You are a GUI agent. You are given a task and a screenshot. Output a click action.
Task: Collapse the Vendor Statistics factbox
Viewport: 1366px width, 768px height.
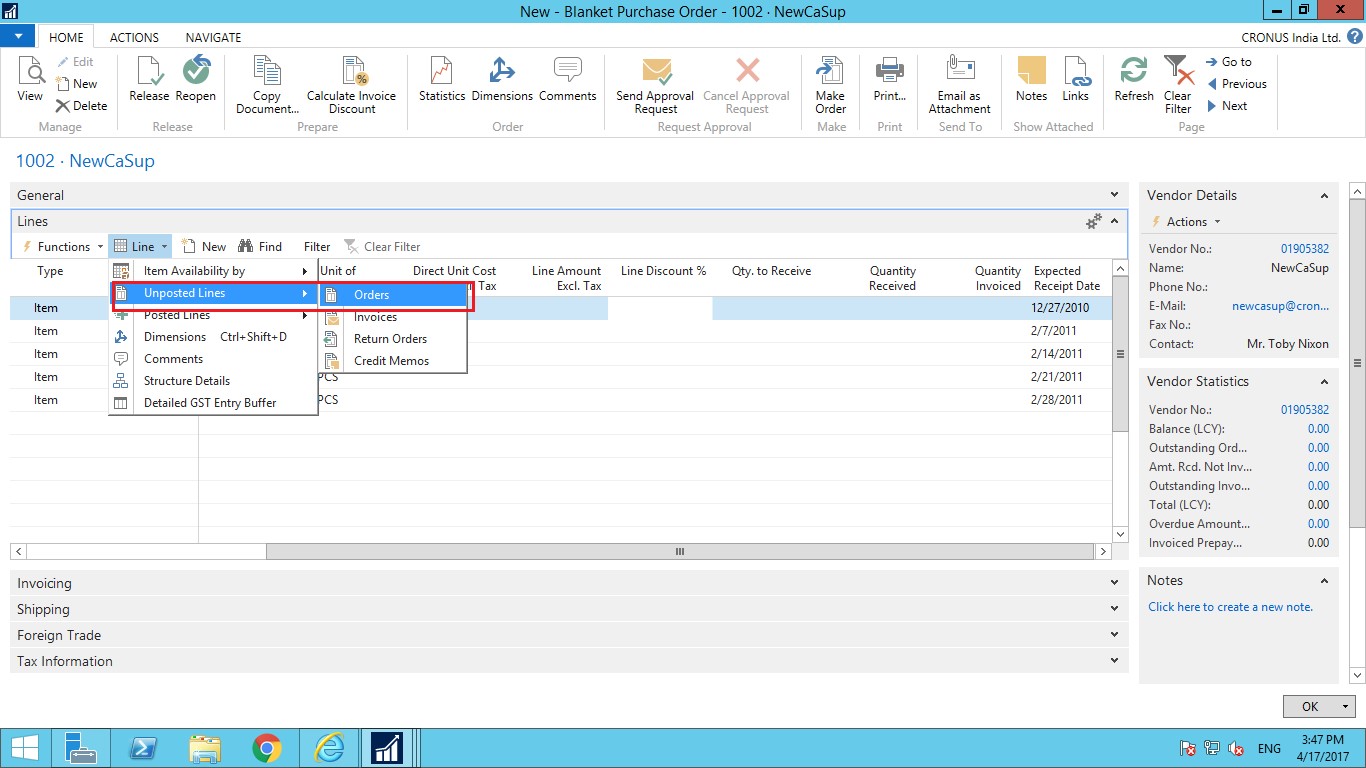click(1324, 382)
